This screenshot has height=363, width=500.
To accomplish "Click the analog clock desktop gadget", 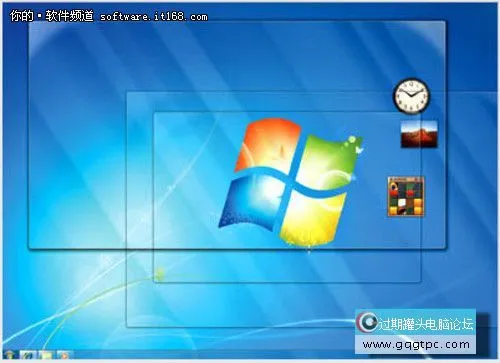I will [412, 96].
